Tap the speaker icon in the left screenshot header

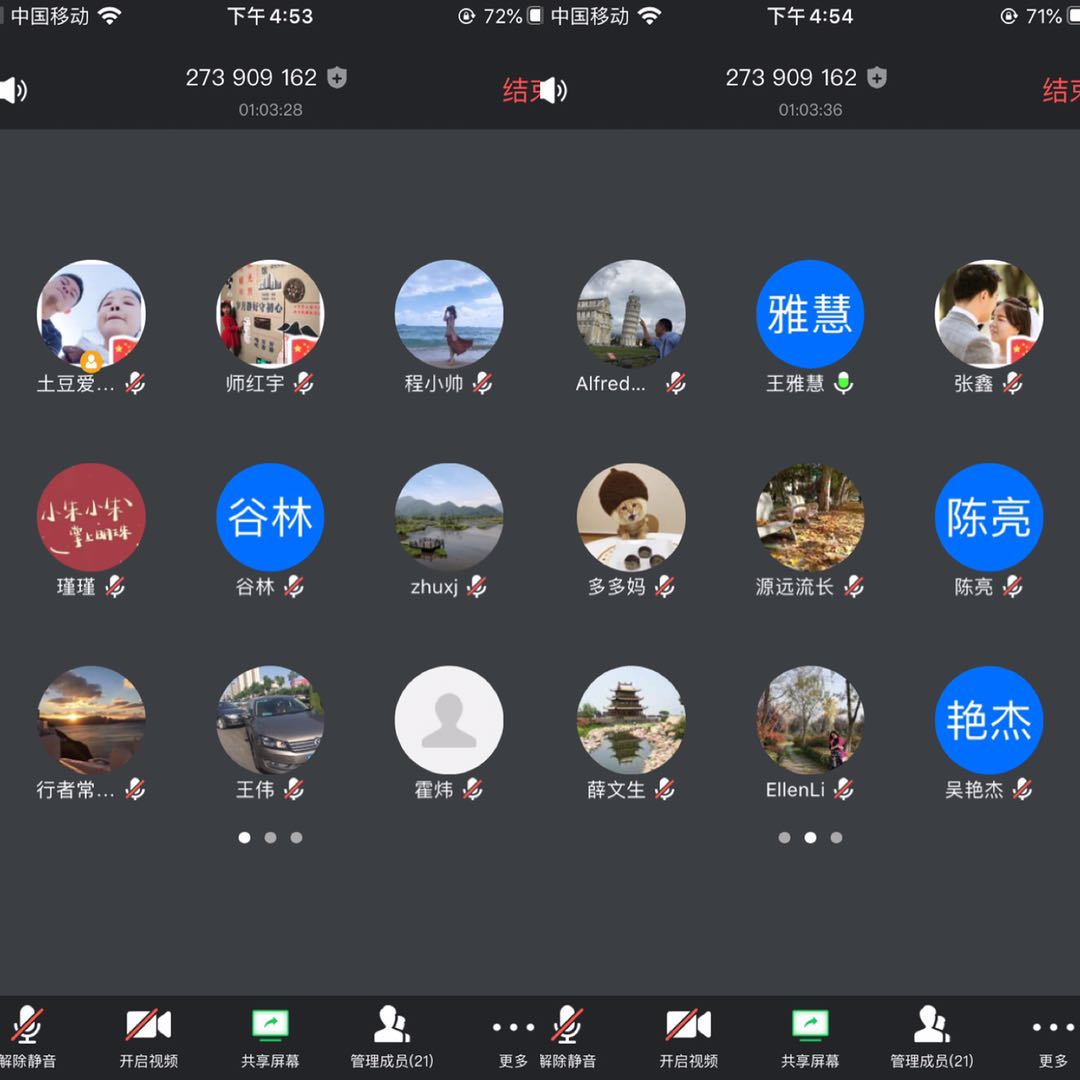pyautogui.click(x=14, y=91)
